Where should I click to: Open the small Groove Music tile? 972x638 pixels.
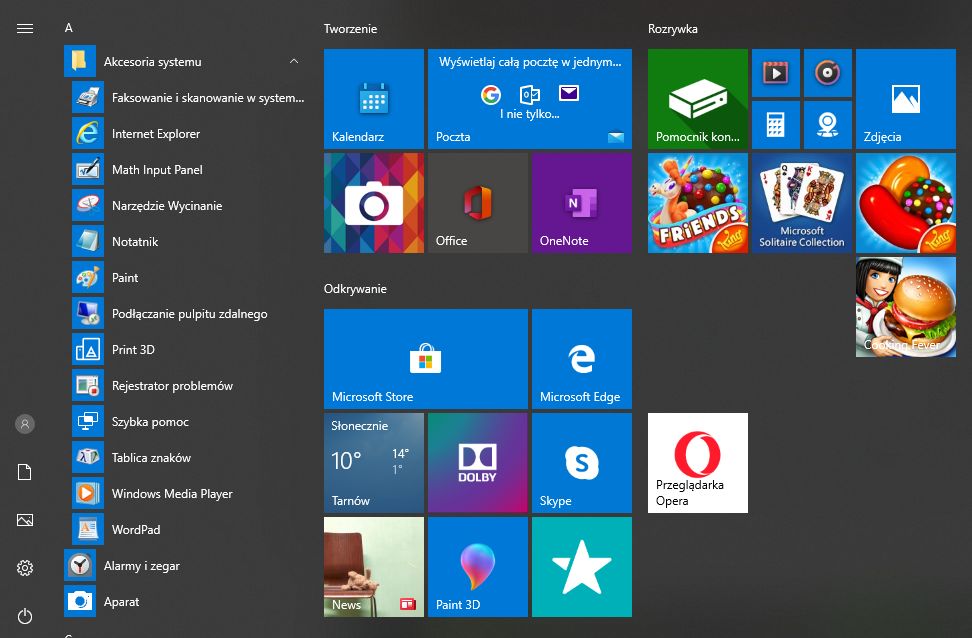point(828,73)
